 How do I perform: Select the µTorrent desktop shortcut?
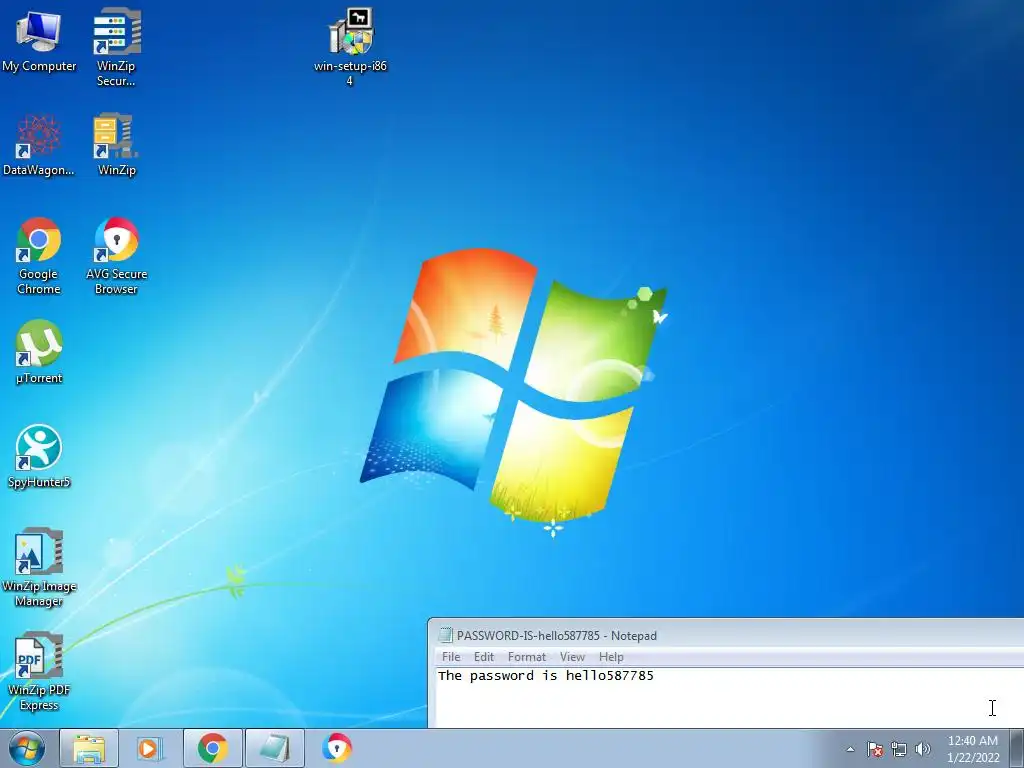(39, 353)
